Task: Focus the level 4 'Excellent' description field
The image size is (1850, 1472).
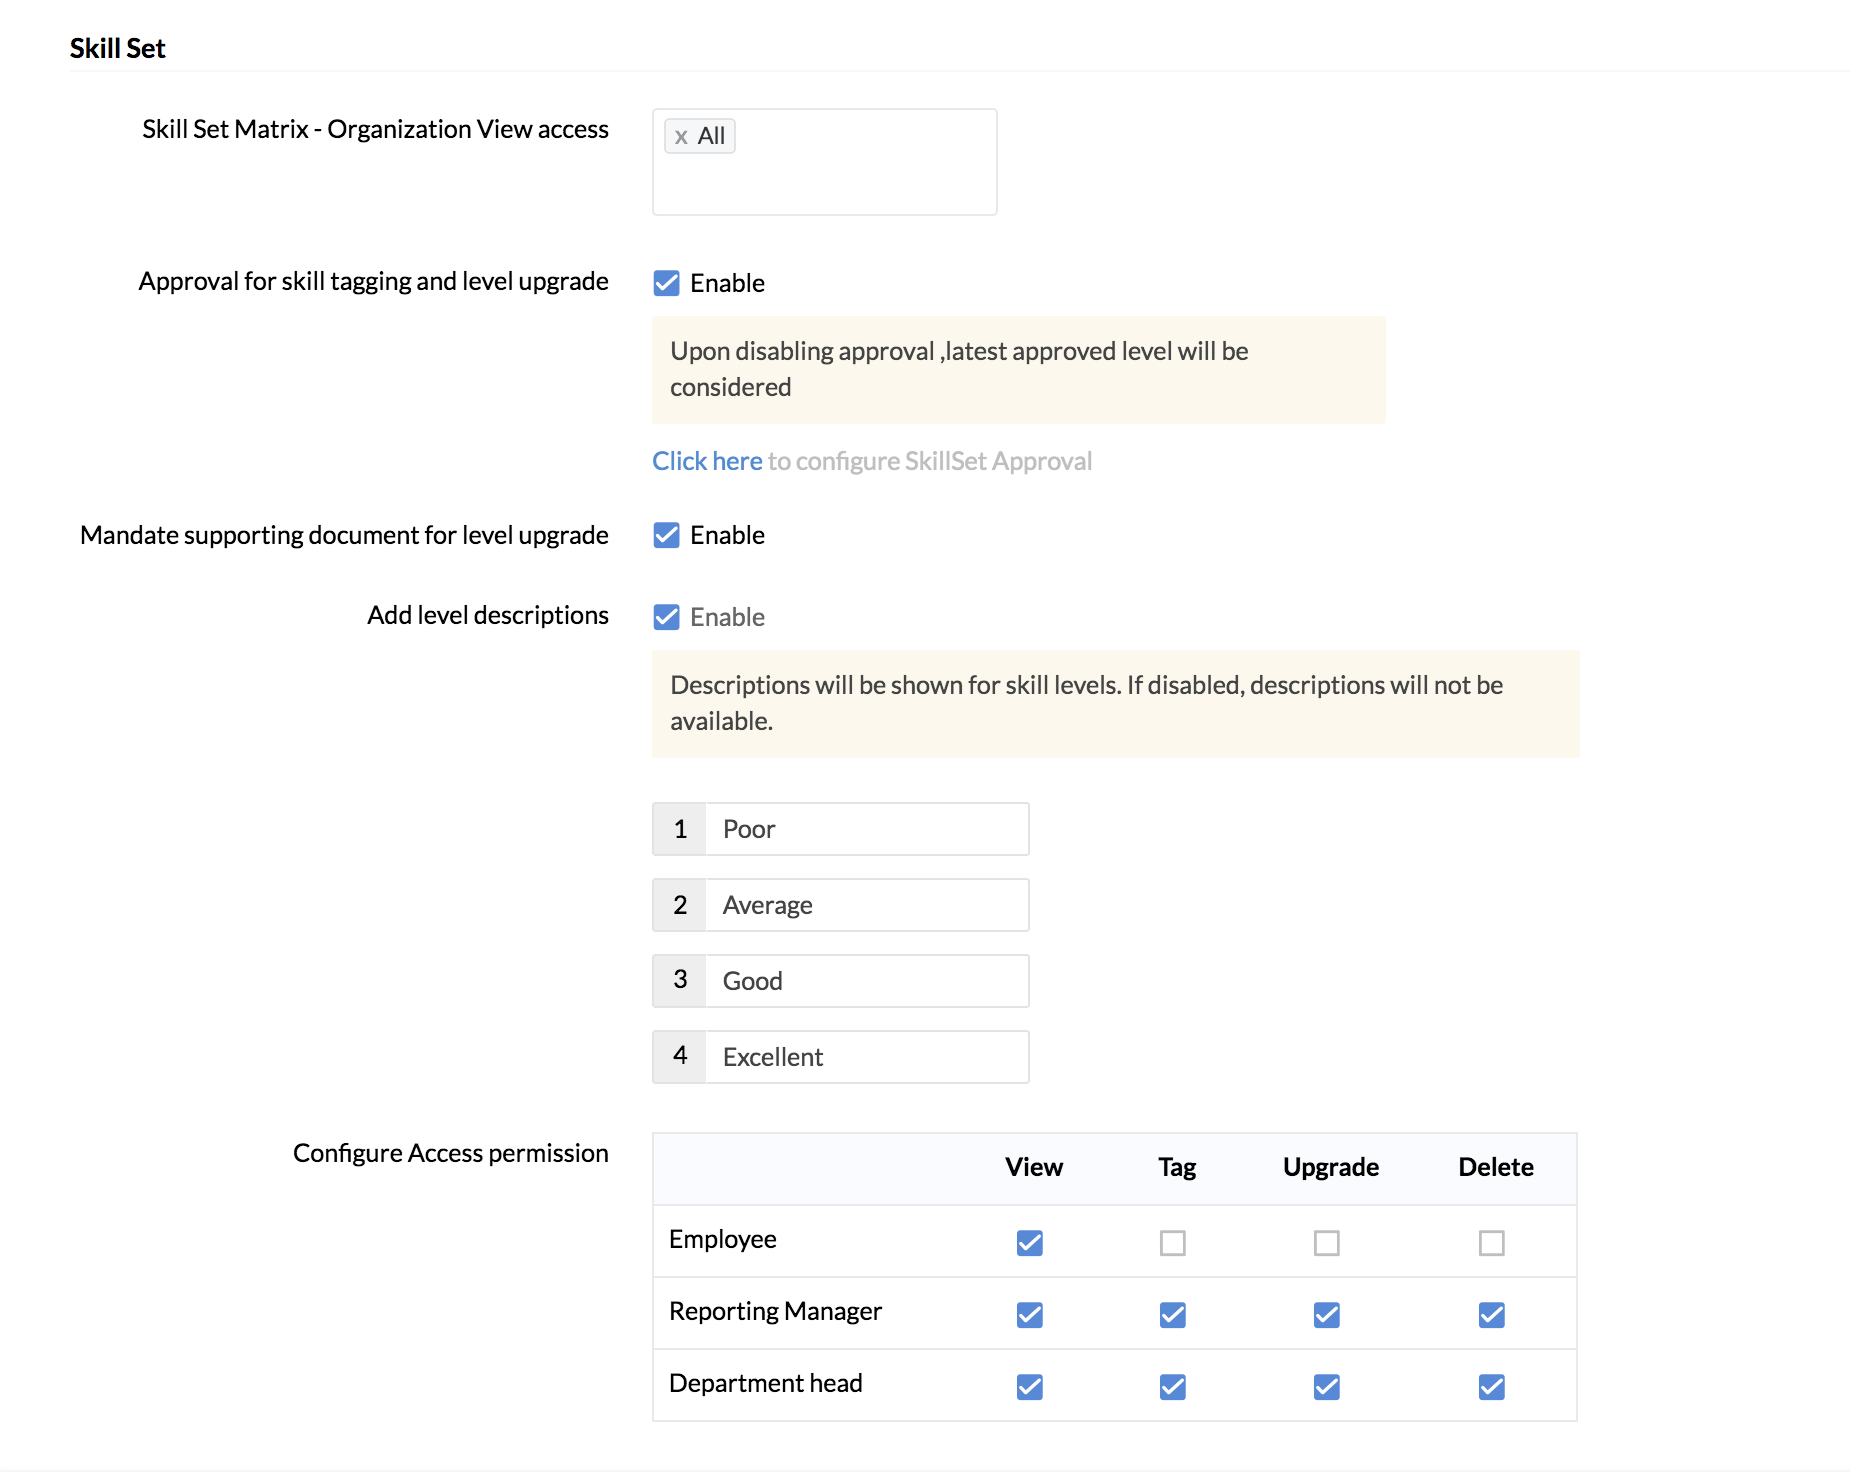Action: point(866,1057)
